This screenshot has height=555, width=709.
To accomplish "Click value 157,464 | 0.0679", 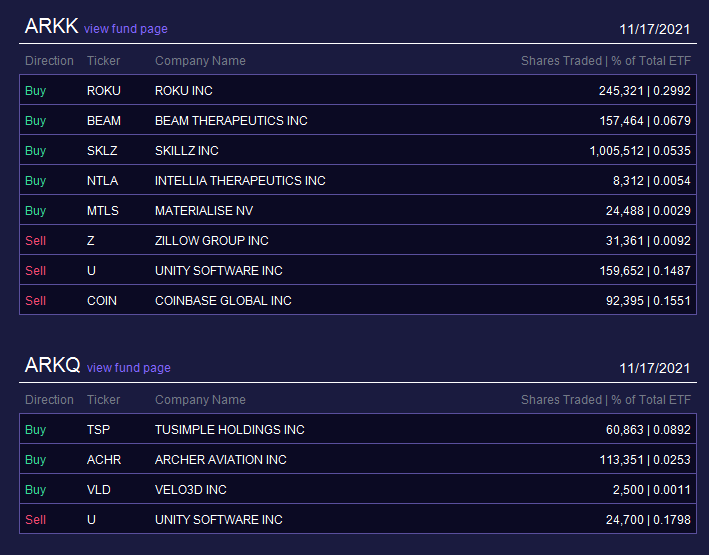I will click(x=645, y=121).
